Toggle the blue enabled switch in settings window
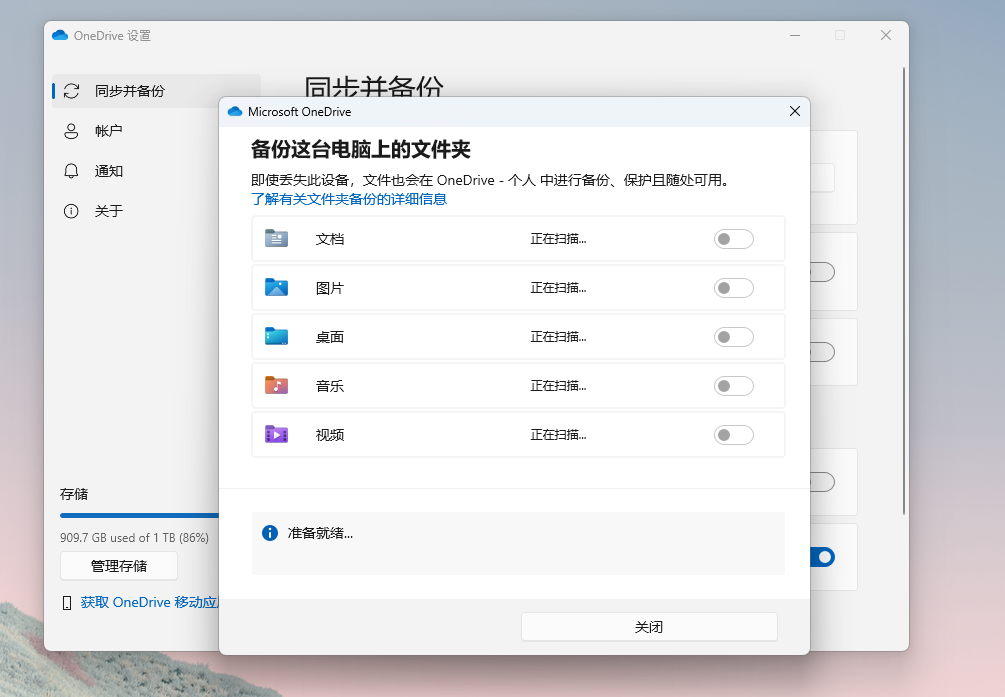Viewport: 1005px width, 697px height. (822, 557)
